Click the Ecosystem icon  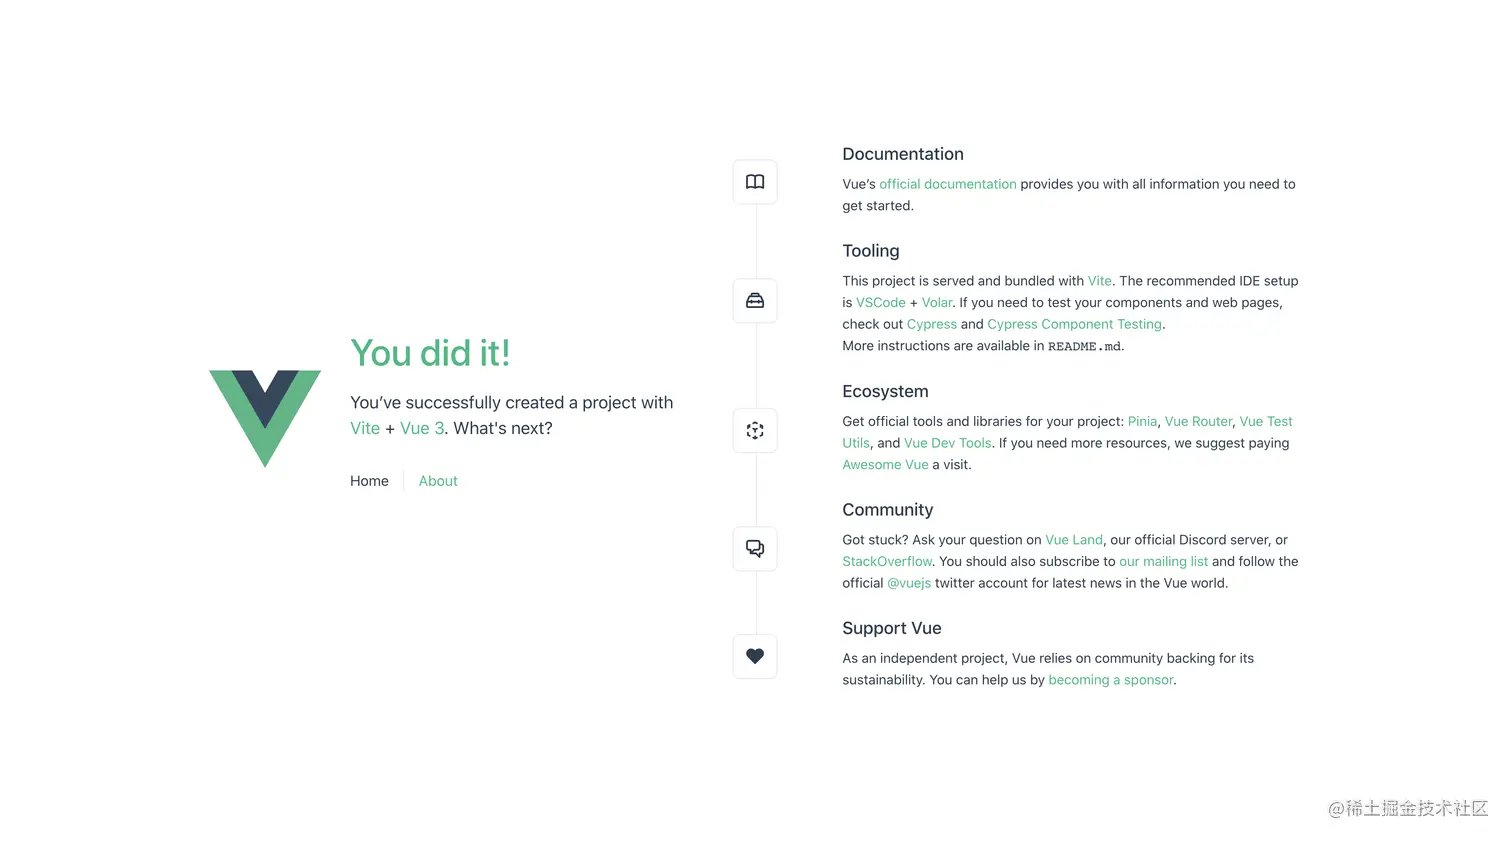point(755,431)
